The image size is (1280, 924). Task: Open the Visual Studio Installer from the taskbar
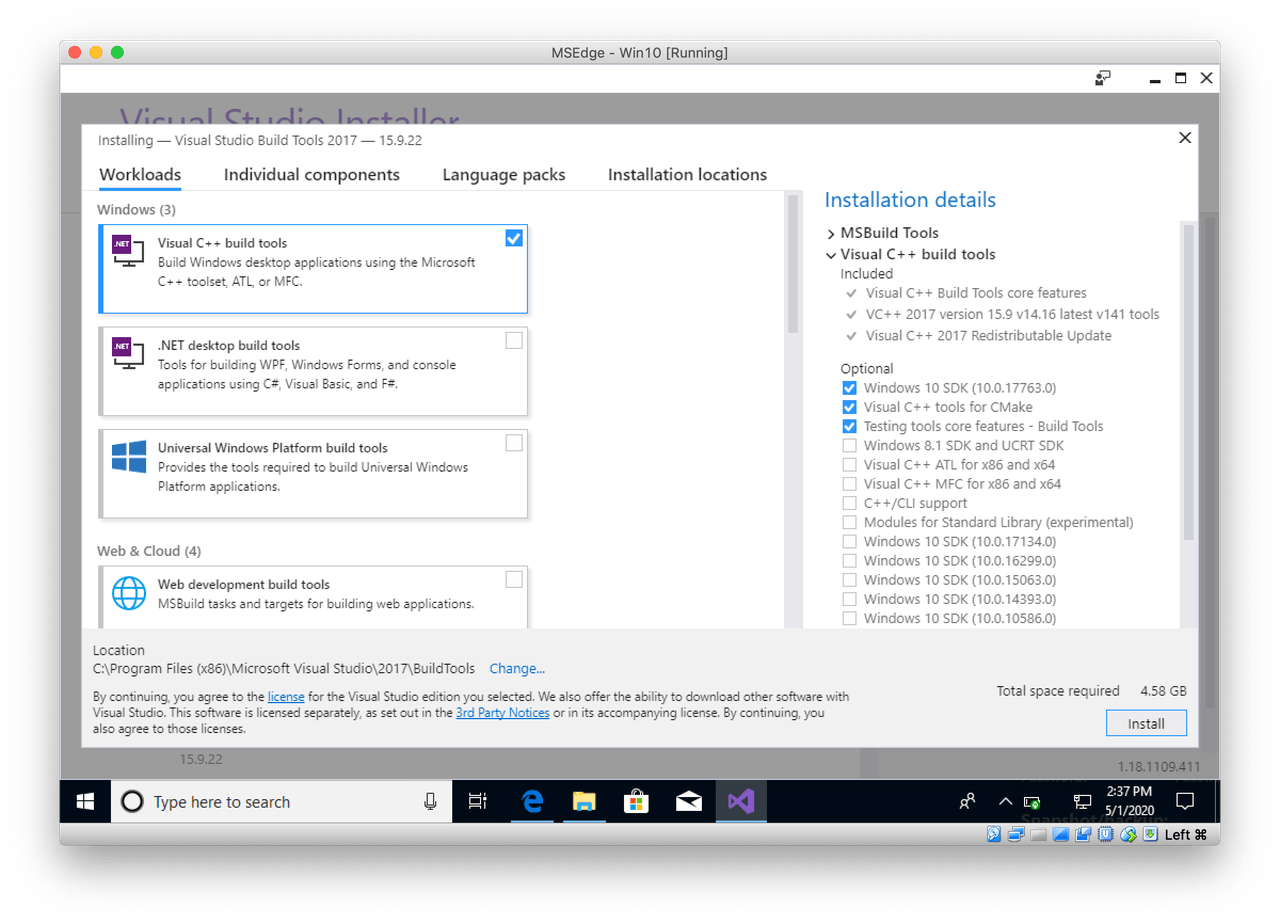[x=741, y=801]
